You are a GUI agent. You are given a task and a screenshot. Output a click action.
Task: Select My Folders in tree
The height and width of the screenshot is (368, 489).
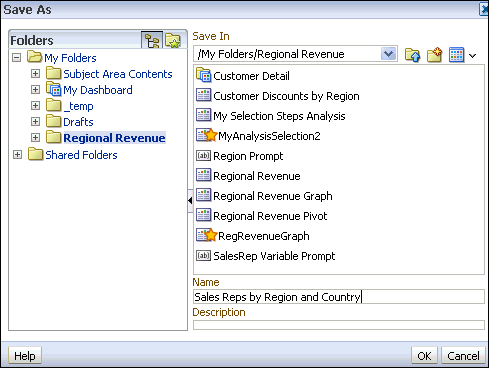click(70, 58)
